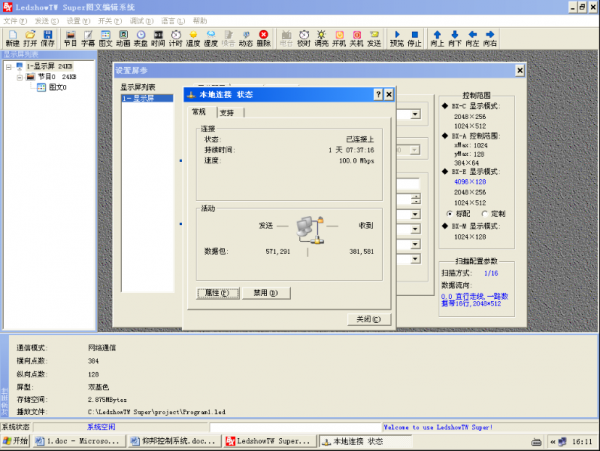The image size is (600, 451).
Task: Open the 语言 menu
Action: tap(173, 21)
